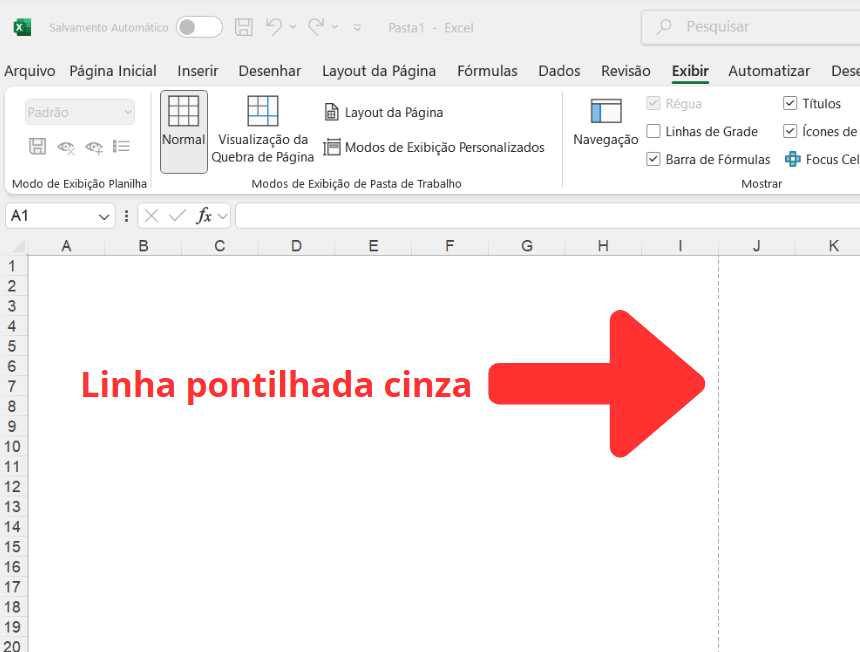Select column D header
The width and height of the screenshot is (860, 652).
point(296,246)
